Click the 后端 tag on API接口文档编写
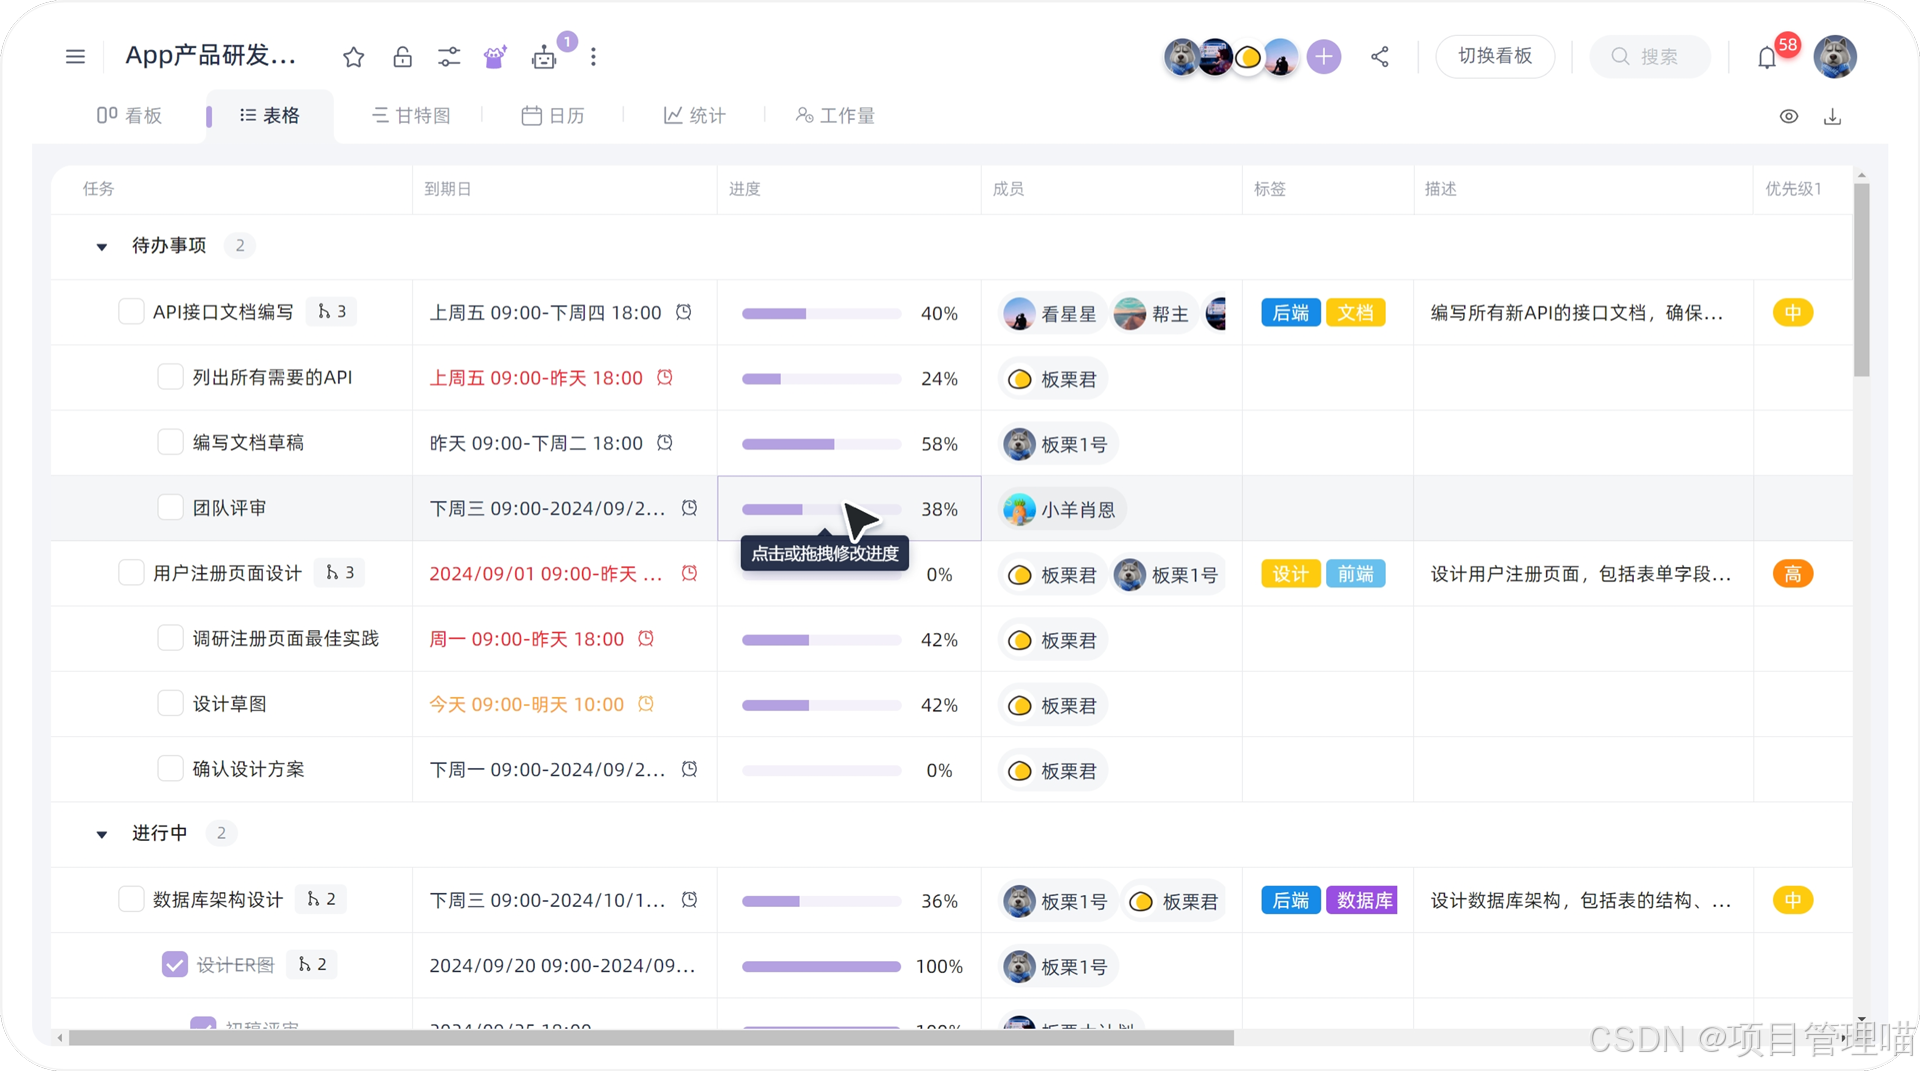 coord(1291,313)
